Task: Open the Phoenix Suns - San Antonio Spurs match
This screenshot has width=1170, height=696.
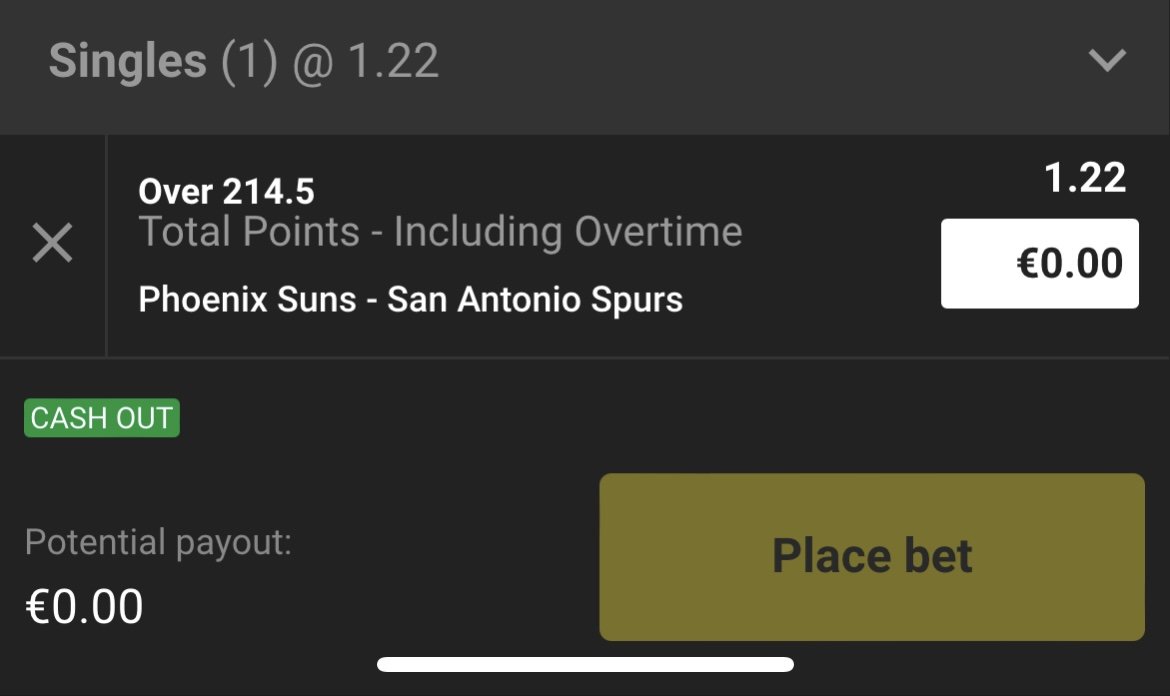Action: [410, 299]
